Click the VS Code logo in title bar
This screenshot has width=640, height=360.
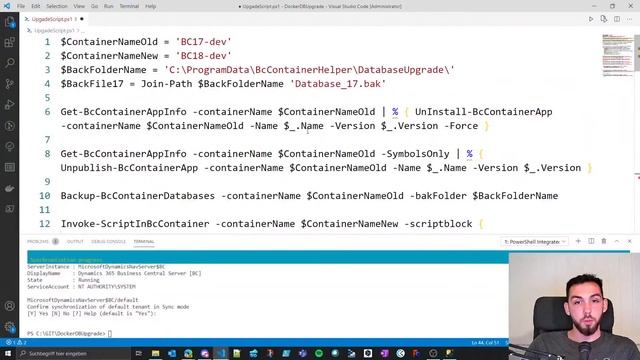pyautogui.click(x=7, y=6)
